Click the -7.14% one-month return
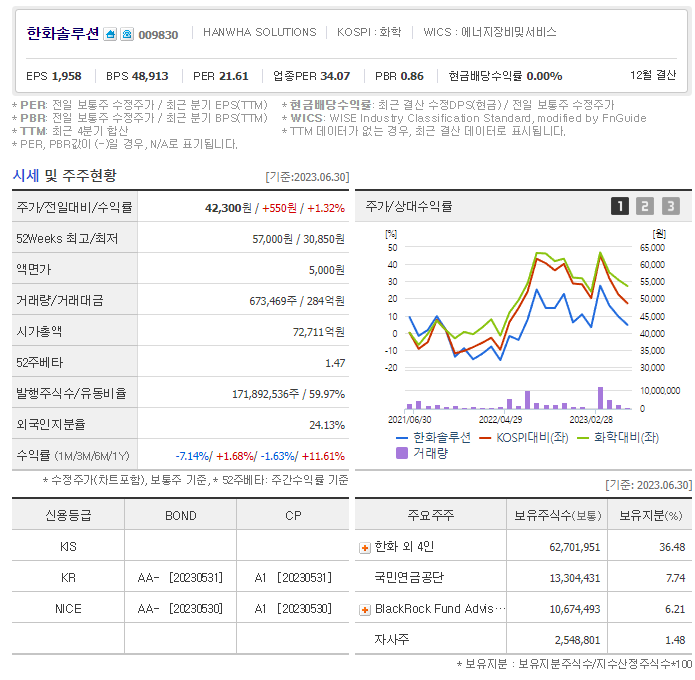The width and height of the screenshot is (695, 680). (192, 456)
